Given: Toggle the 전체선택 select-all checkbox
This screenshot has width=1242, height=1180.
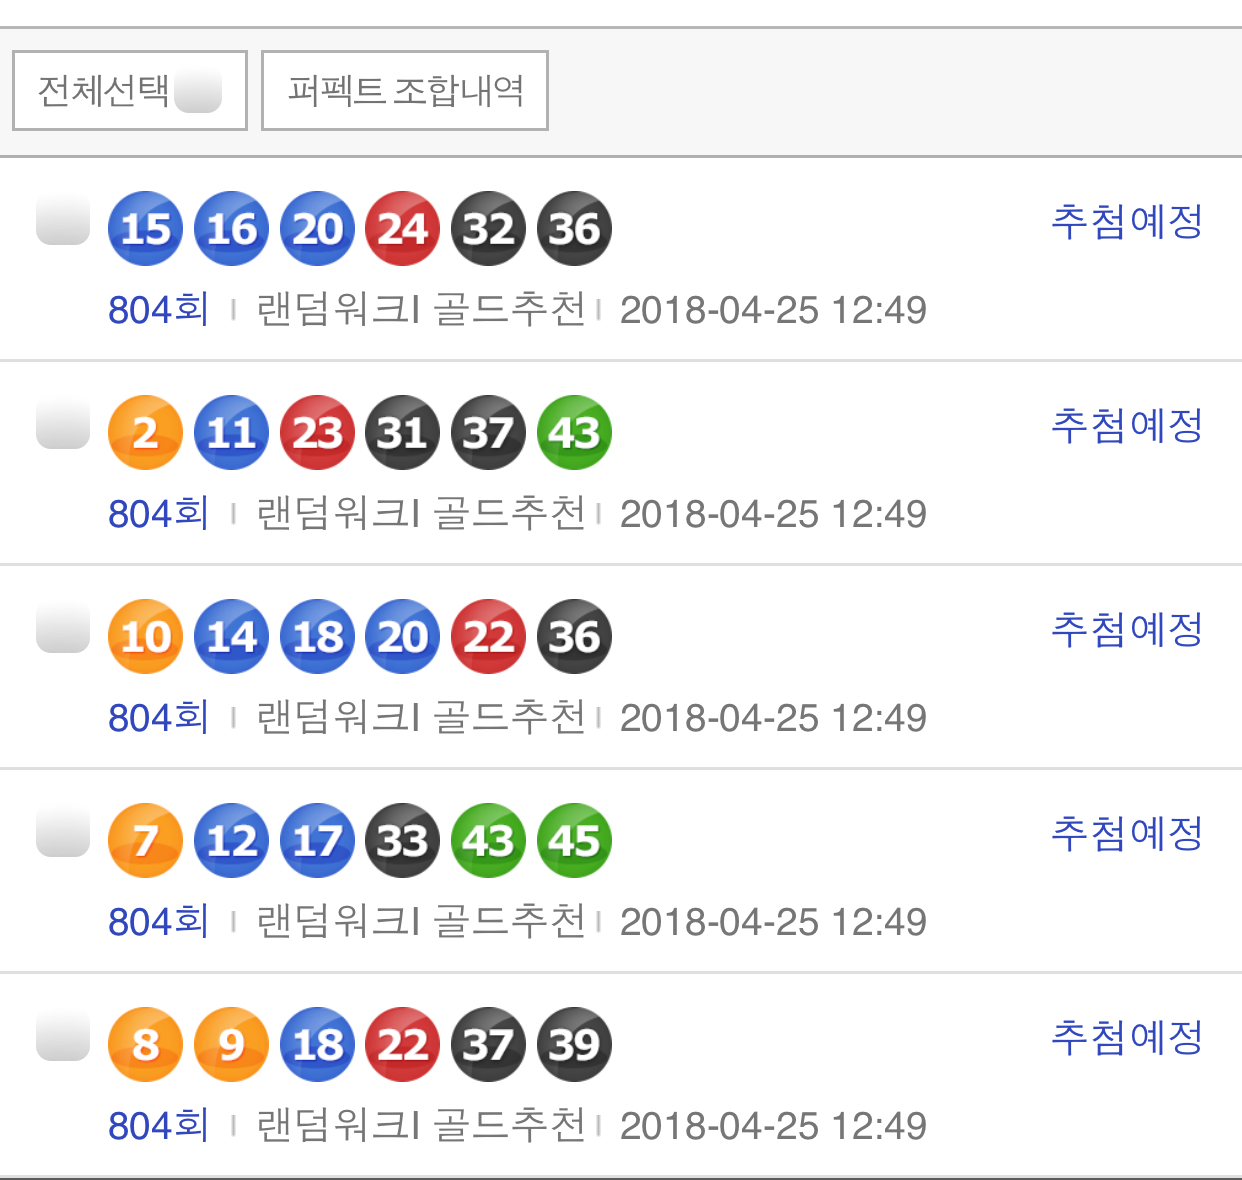Looking at the screenshot, I should (x=198, y=91).
